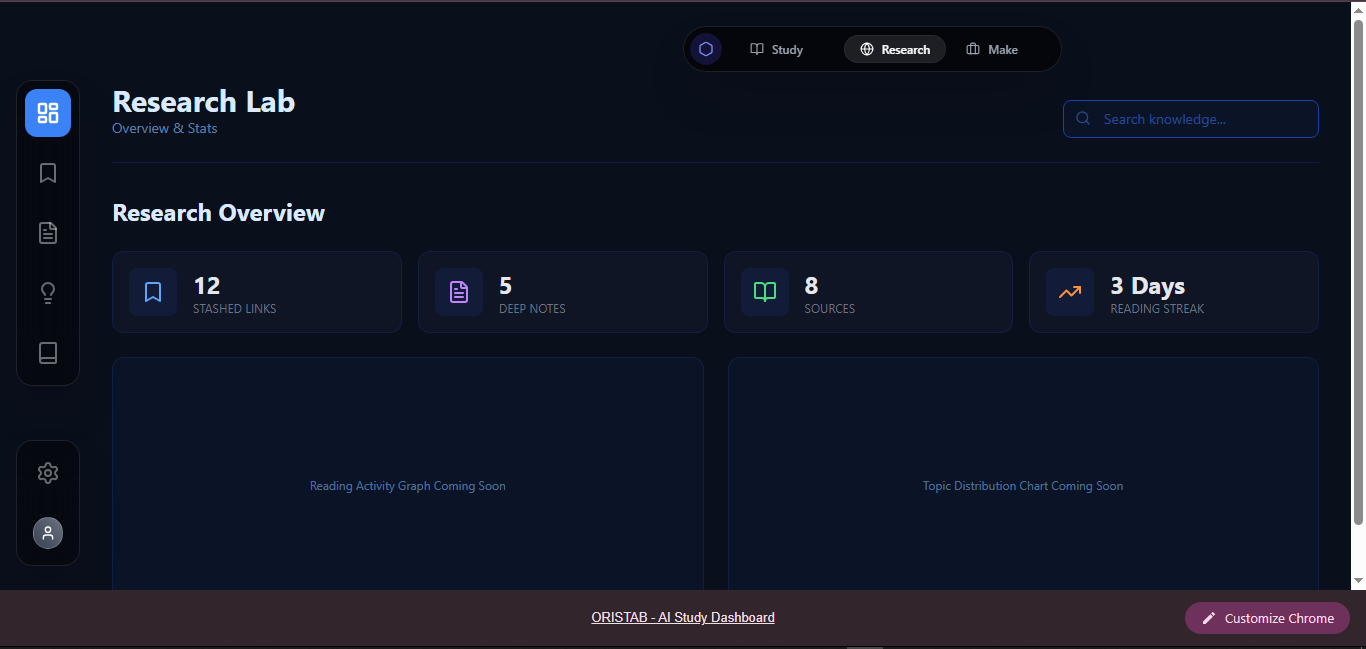Image resolution: width=1366 pixels, height=649 pixels.
Task: Open the bookmark icon in left sidebar
Action: pos(48,173)
